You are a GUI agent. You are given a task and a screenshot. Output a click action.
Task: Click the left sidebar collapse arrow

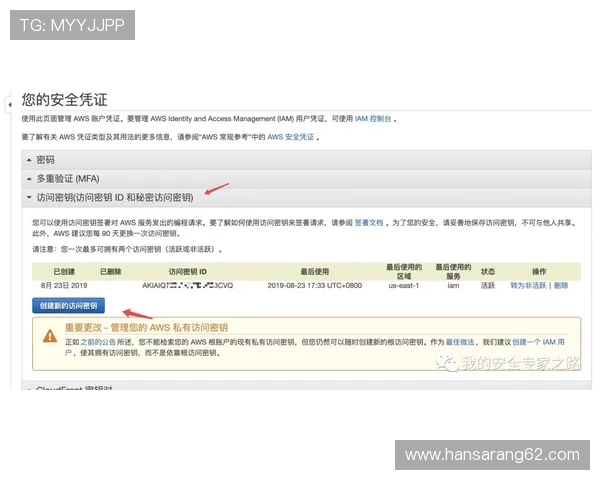click(x=9, y=104)
